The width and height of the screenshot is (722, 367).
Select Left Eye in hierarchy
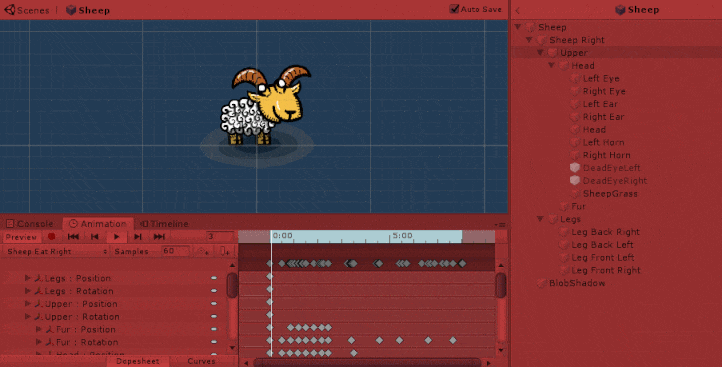click(601, 79)
